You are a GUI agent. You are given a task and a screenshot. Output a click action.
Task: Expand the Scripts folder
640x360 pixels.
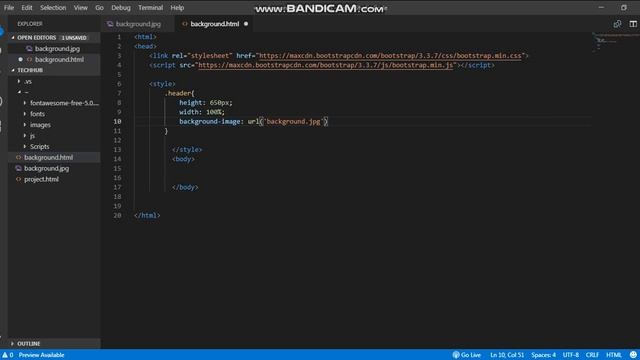pyautogui.click(x=39, y=147)
